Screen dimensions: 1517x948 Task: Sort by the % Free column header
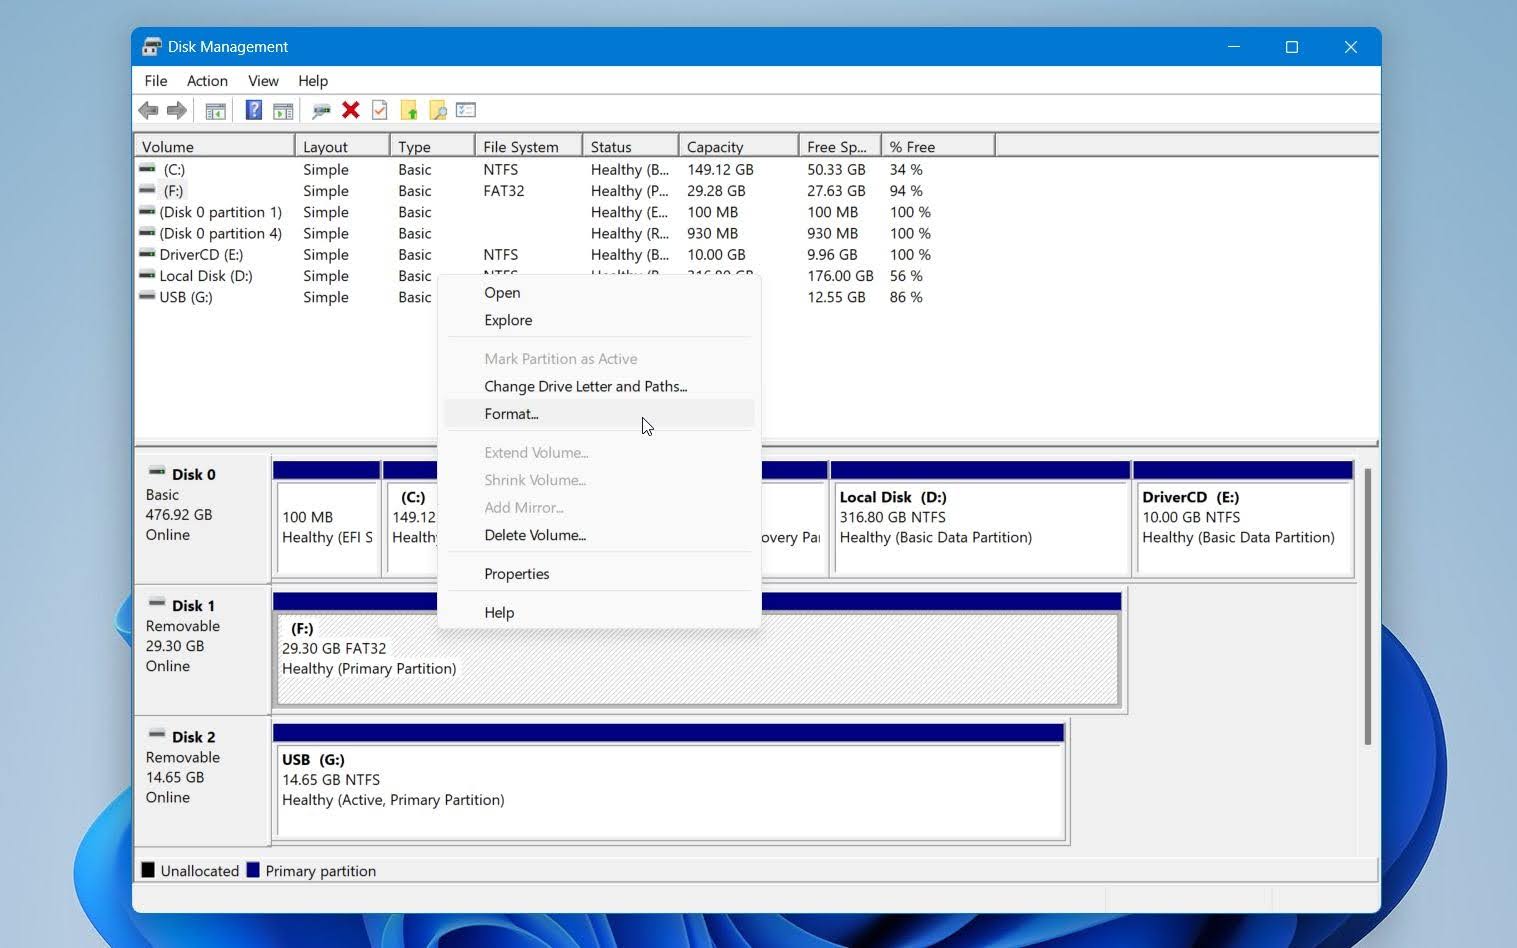pyautogui.click(x=938, y=147)
